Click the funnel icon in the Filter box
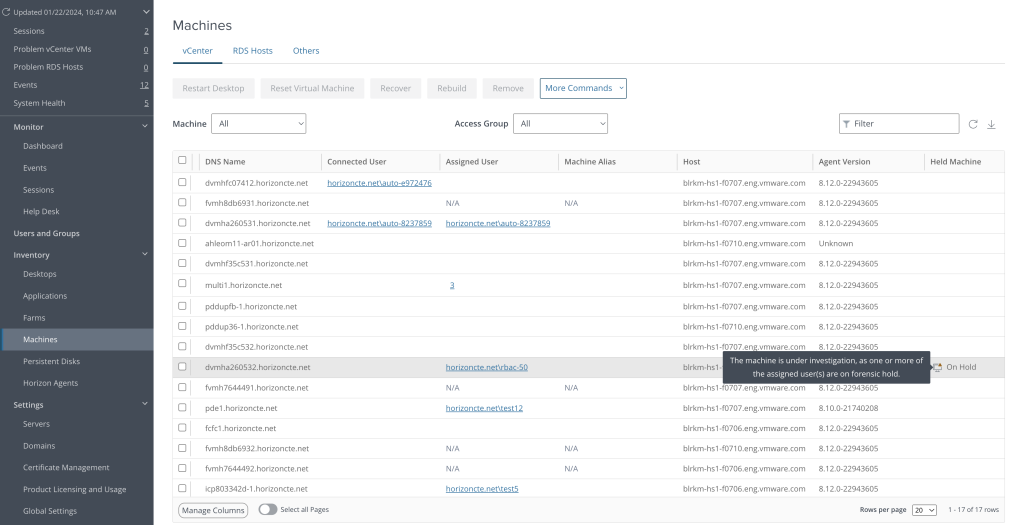The width and height of the screenshot is (1024, 525). tap(847, 124)
